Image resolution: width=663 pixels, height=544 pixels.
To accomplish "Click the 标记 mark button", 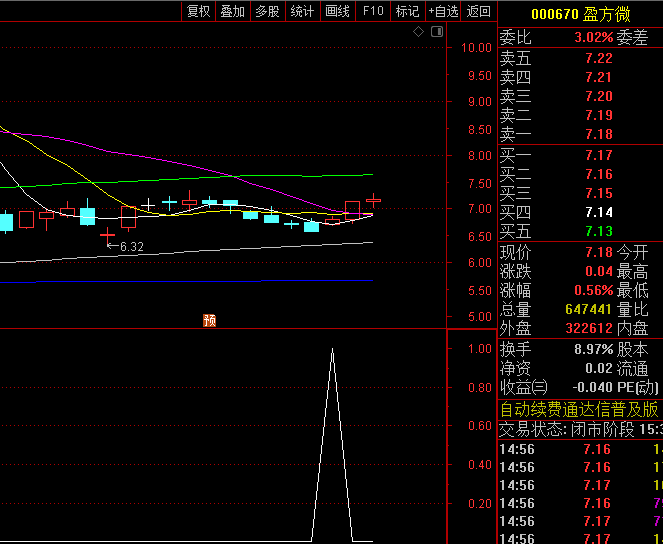I will click(x=407, y=11).
